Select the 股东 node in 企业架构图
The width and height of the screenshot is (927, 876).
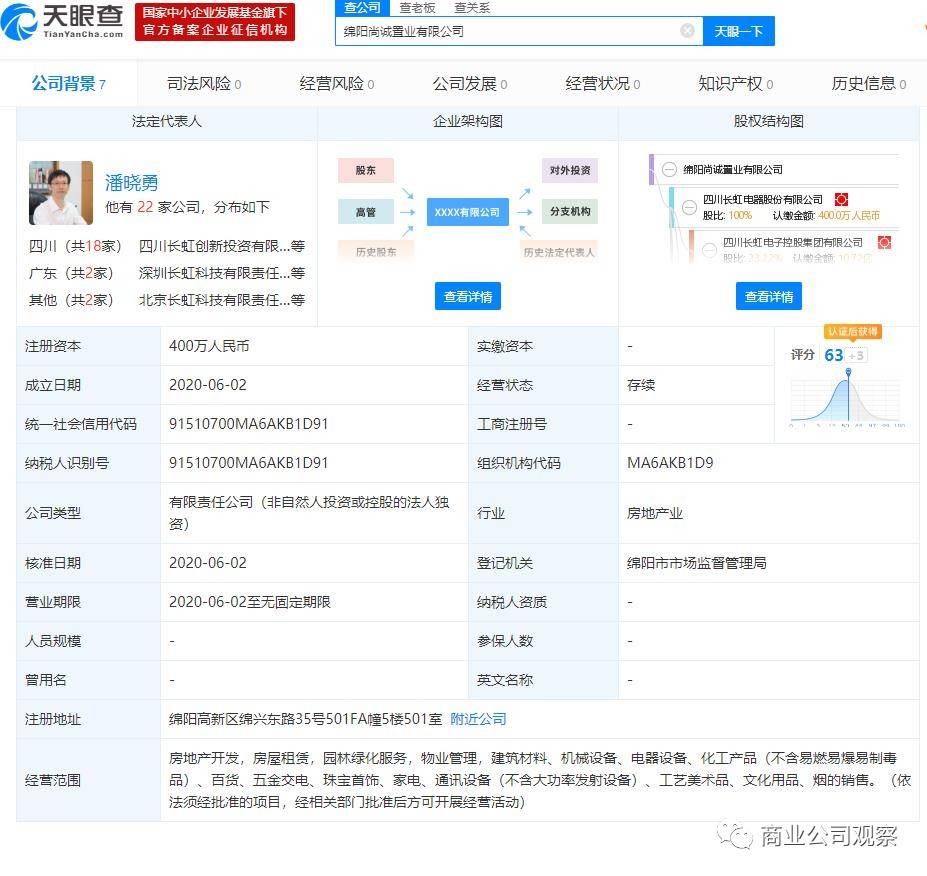[x=365, y=170]
